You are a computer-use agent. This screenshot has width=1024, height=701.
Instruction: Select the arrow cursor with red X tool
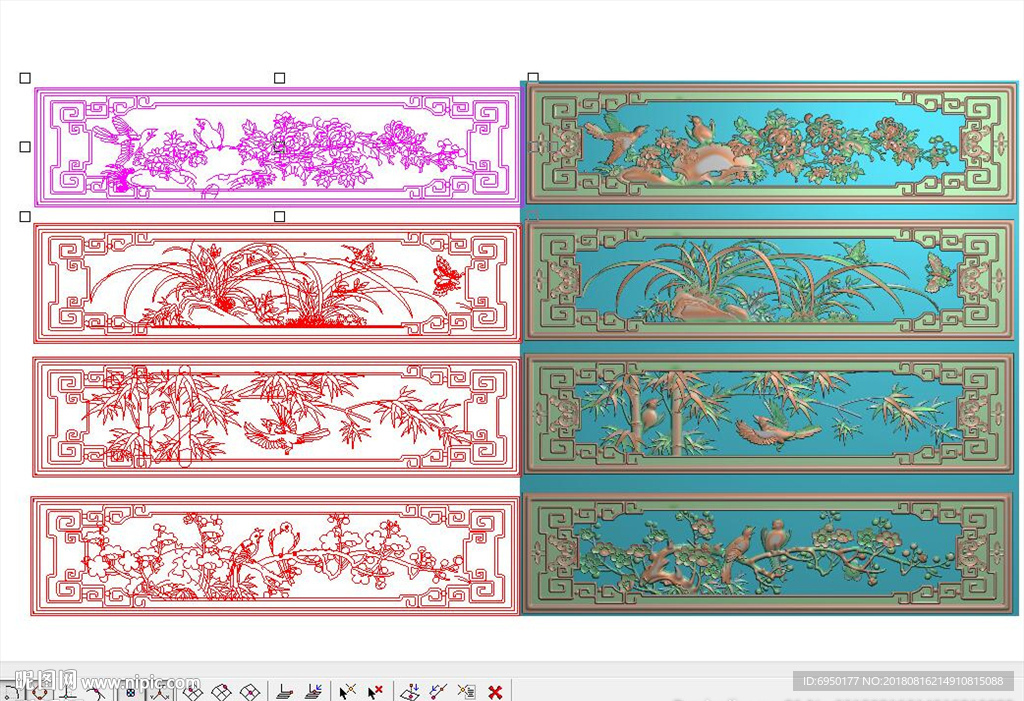pos(375,692)
